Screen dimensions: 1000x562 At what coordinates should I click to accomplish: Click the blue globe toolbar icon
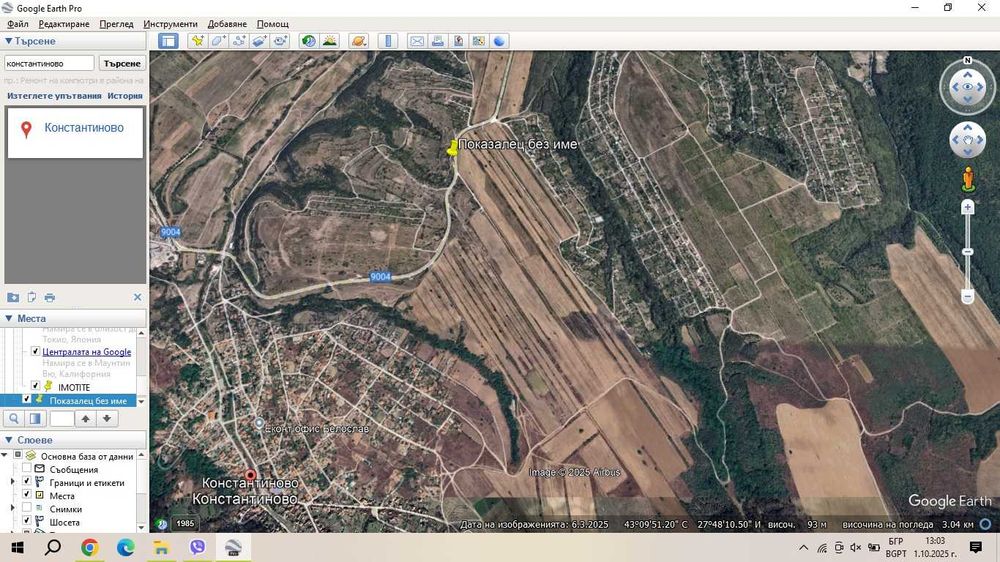(499, 41)
